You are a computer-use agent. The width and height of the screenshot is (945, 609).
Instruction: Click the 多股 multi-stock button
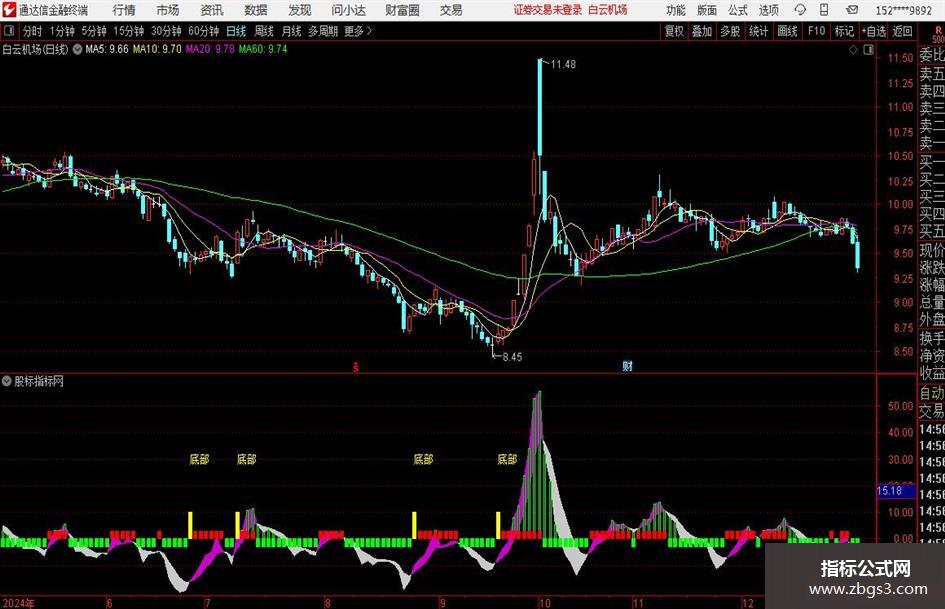coord(730,31)
